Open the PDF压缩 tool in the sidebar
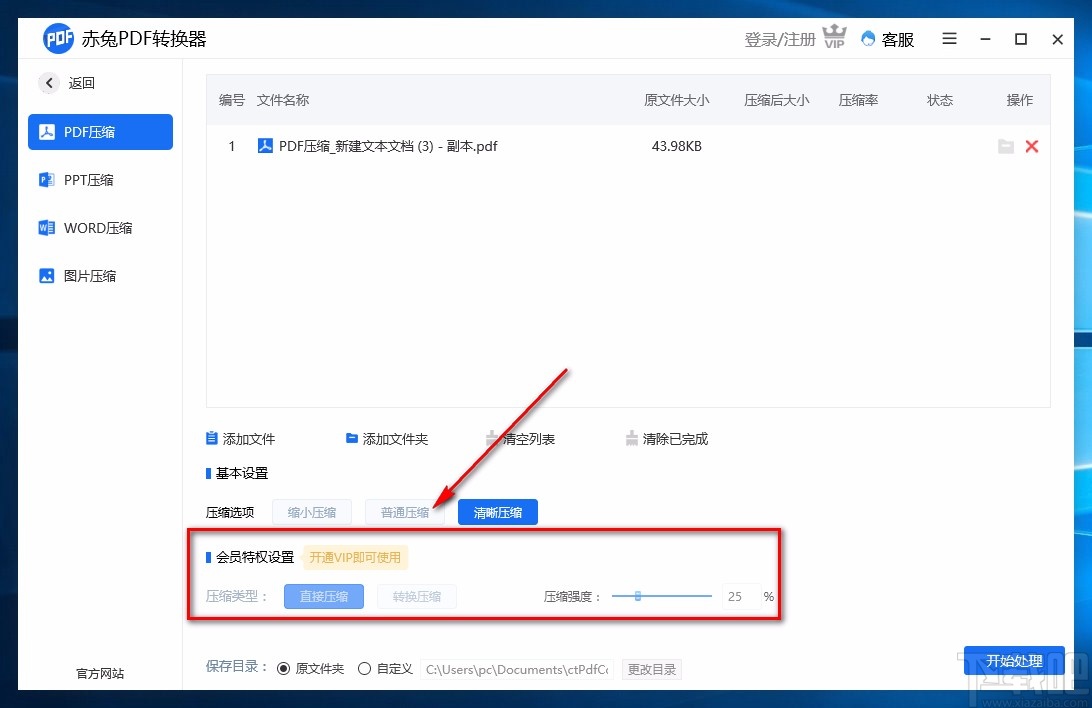1092x708 pixels. [100, 131]
